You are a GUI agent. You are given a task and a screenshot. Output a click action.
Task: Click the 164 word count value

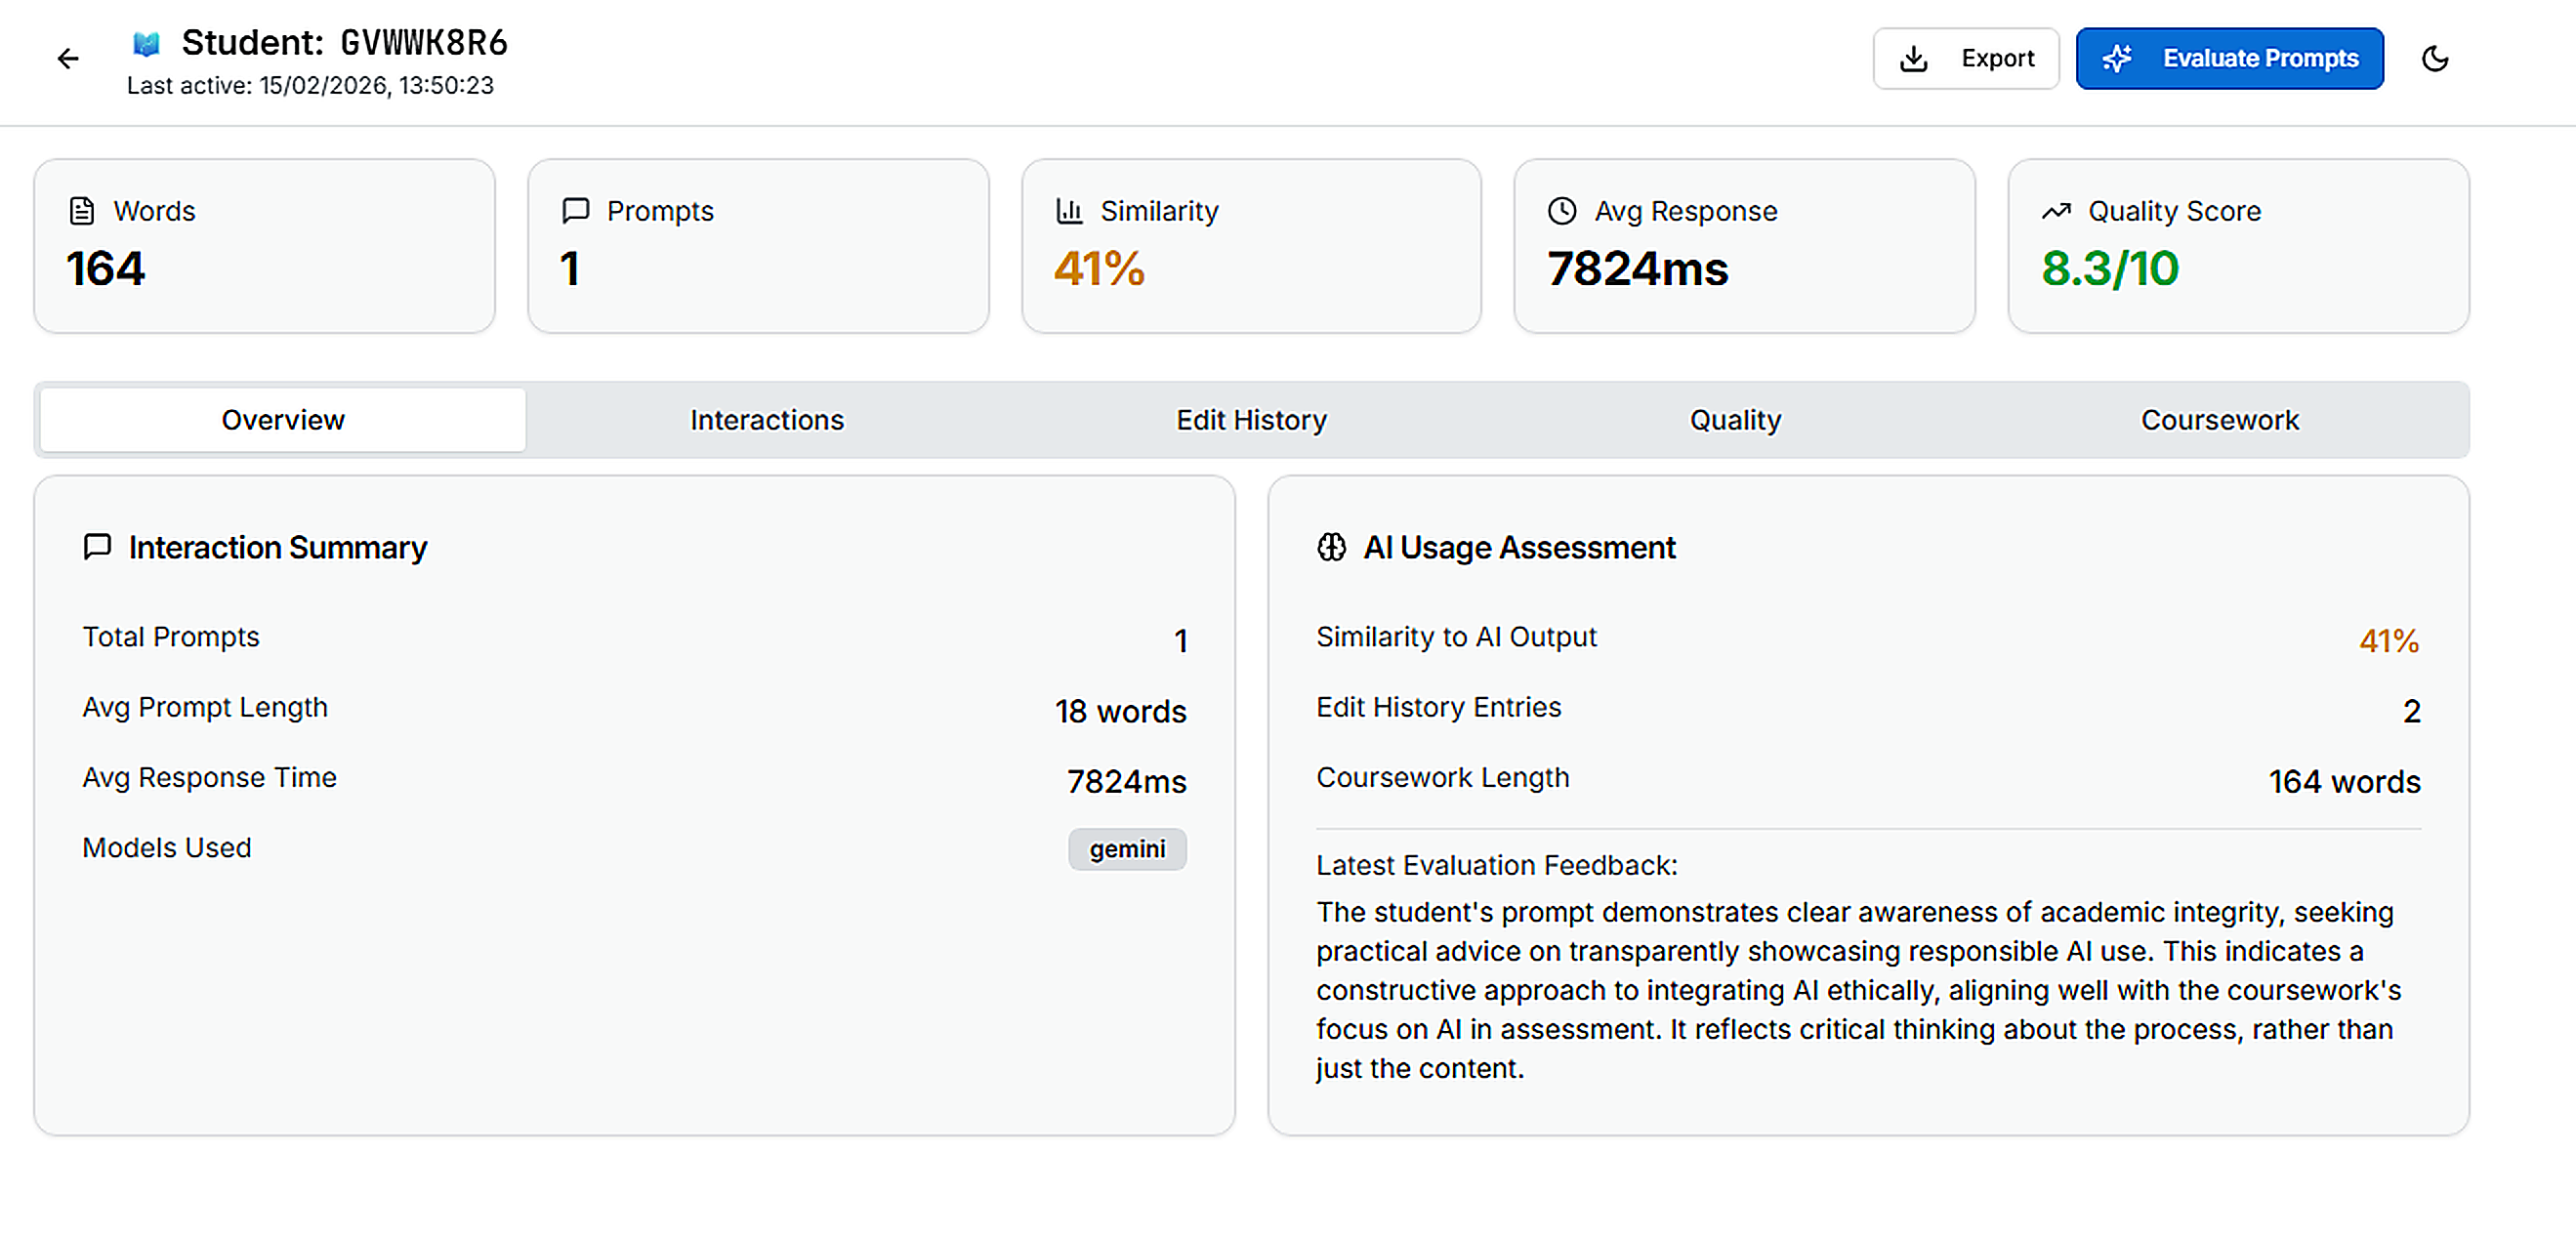coord(106,269)
